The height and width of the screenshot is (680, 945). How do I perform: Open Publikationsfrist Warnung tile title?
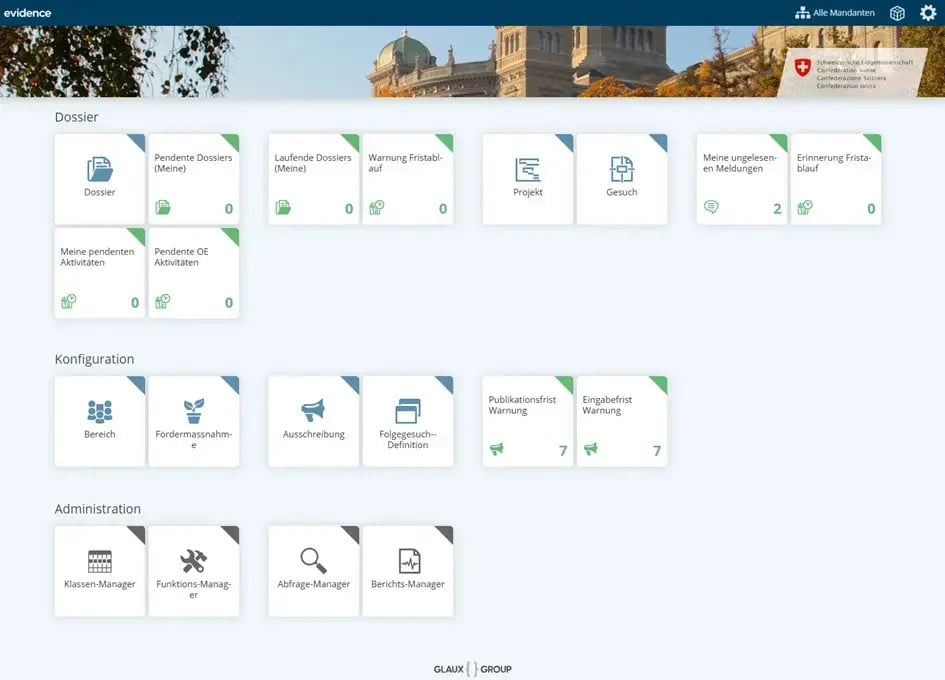point(522,405)
